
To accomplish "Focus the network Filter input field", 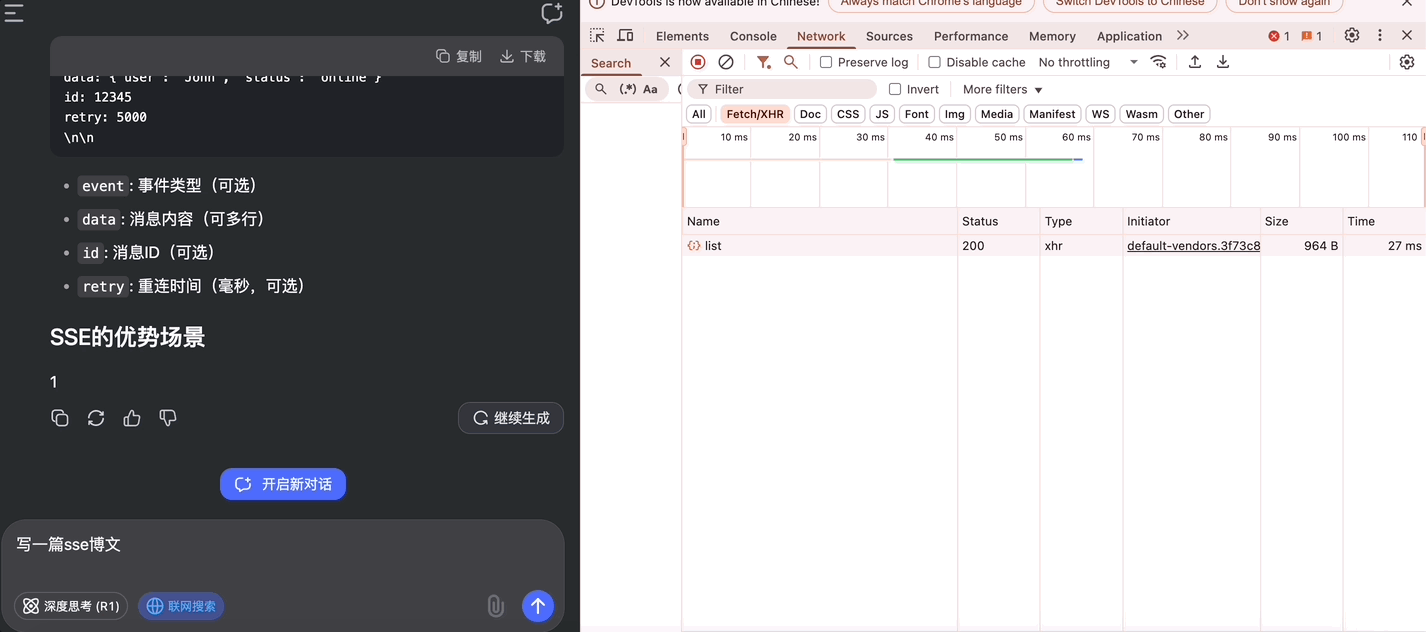I will (x=782, y=89).
